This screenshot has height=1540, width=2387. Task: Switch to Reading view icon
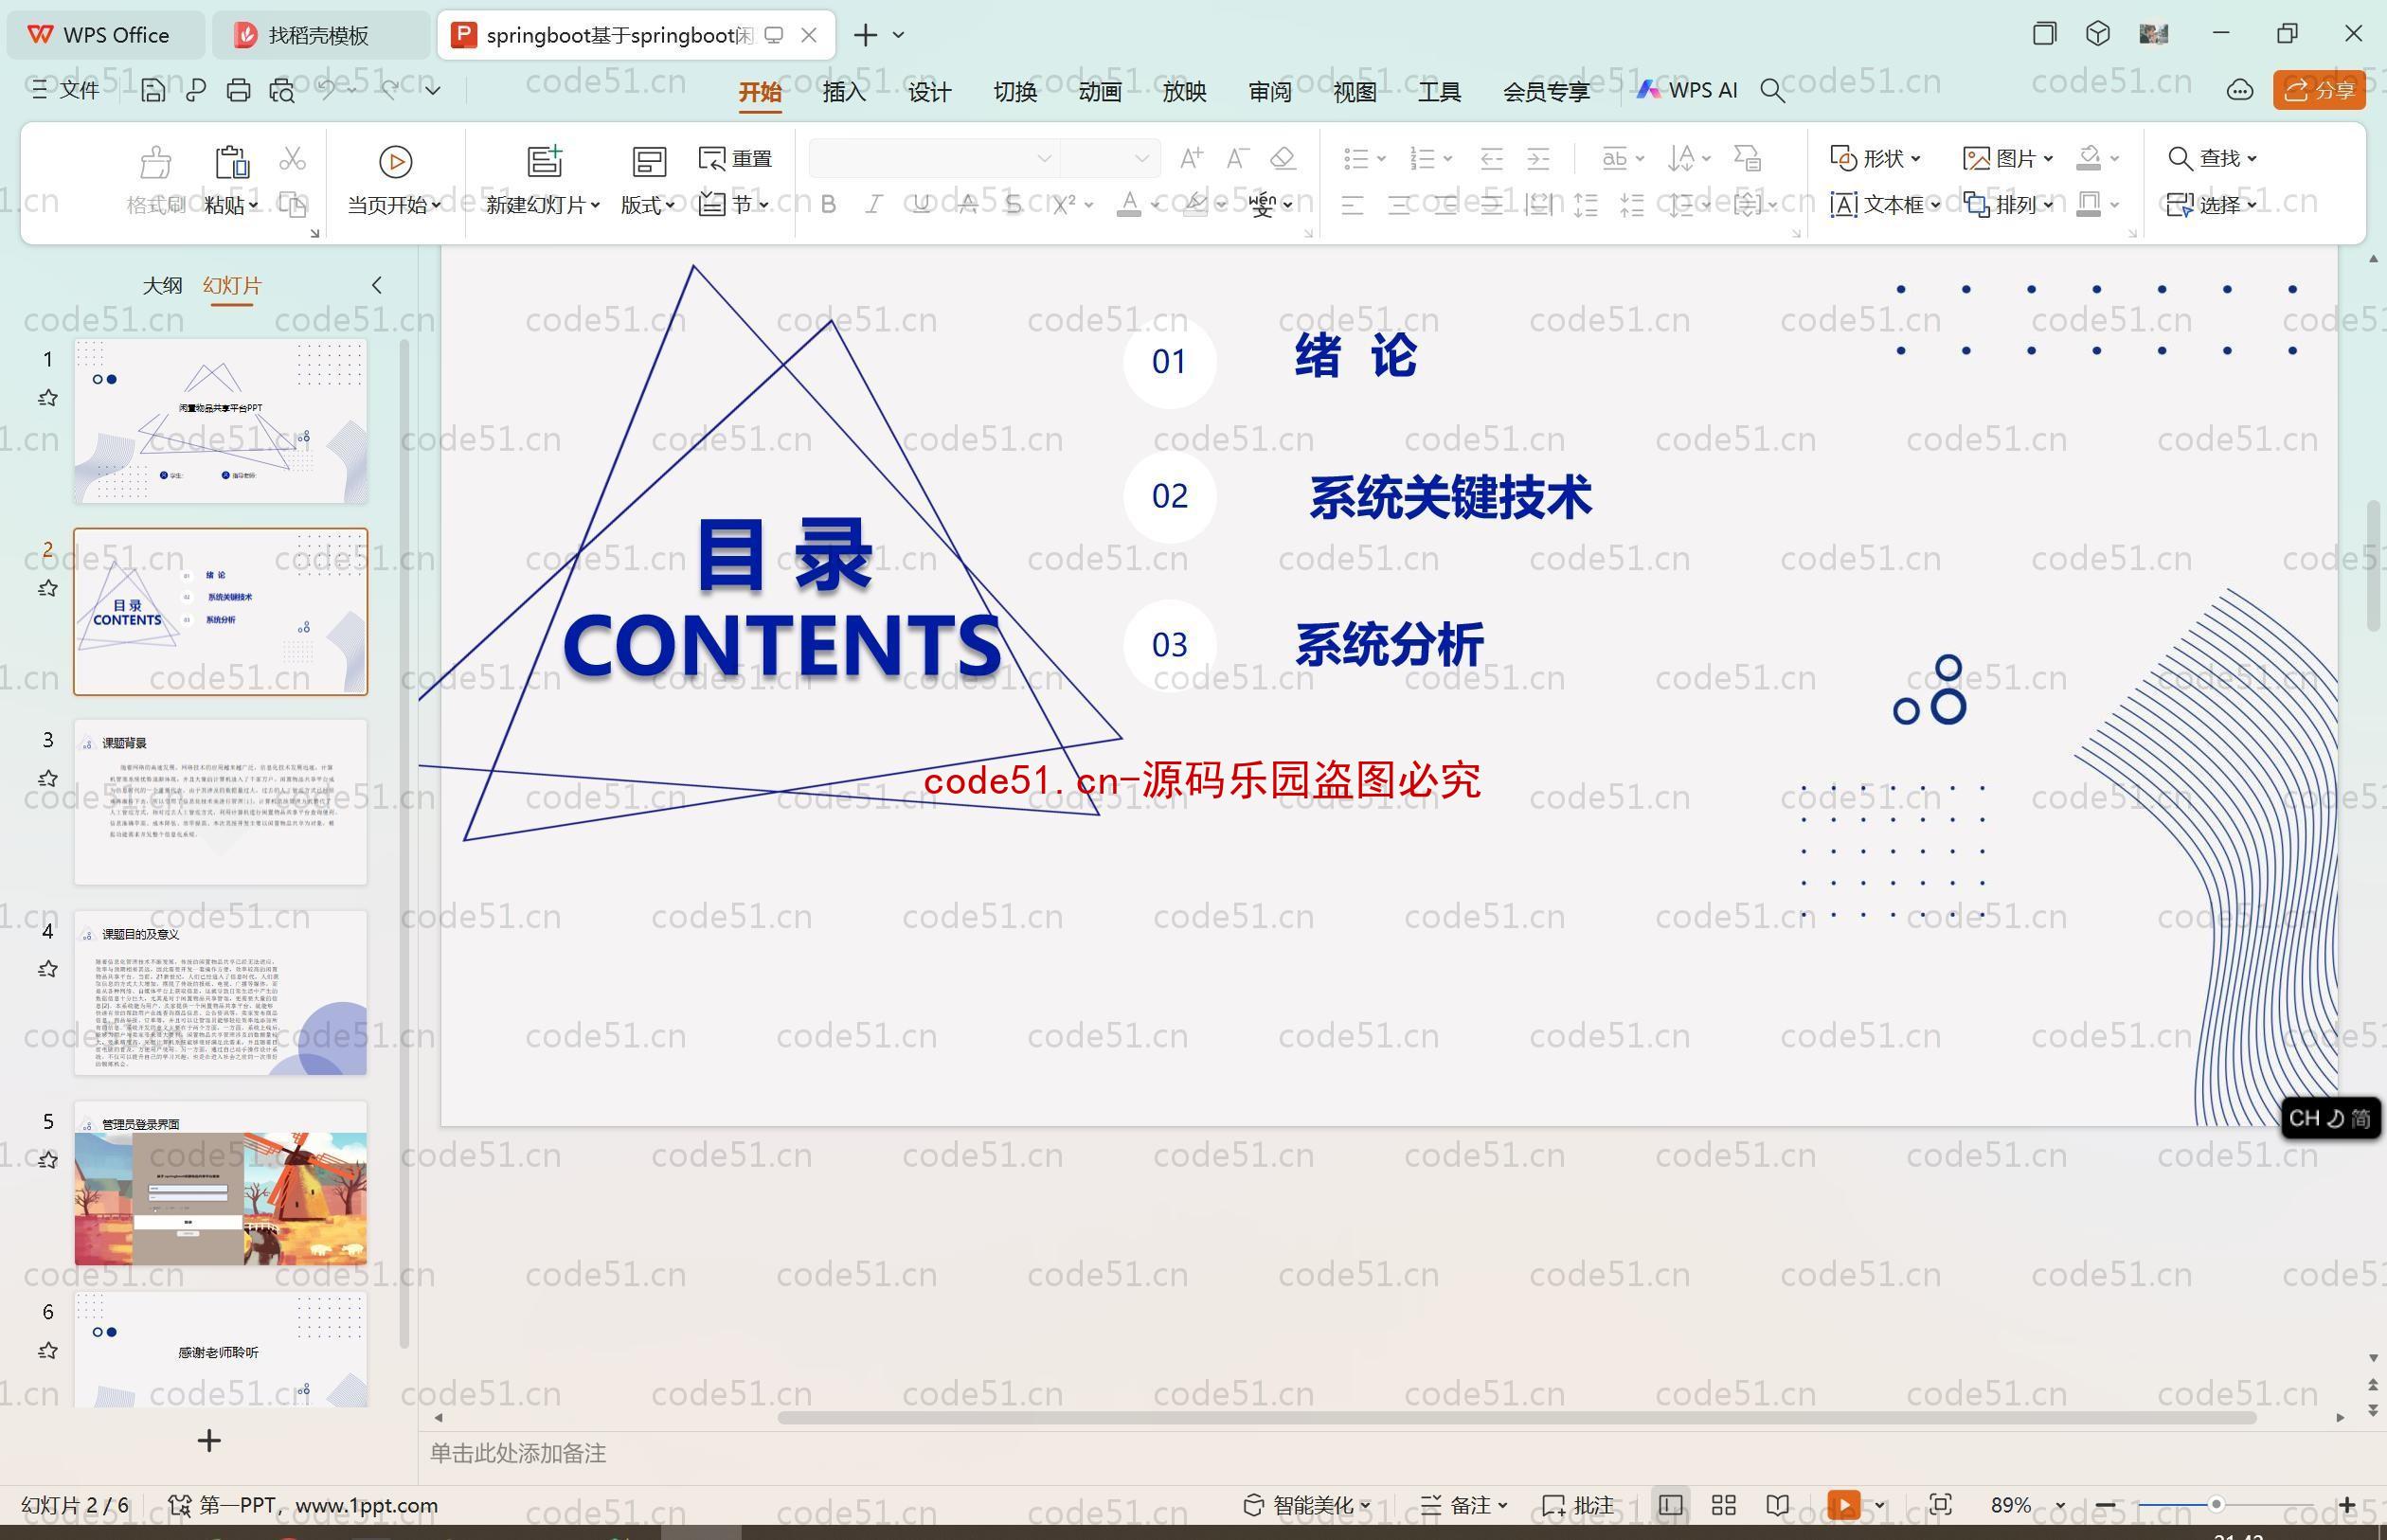(x=1777, y=1505)
